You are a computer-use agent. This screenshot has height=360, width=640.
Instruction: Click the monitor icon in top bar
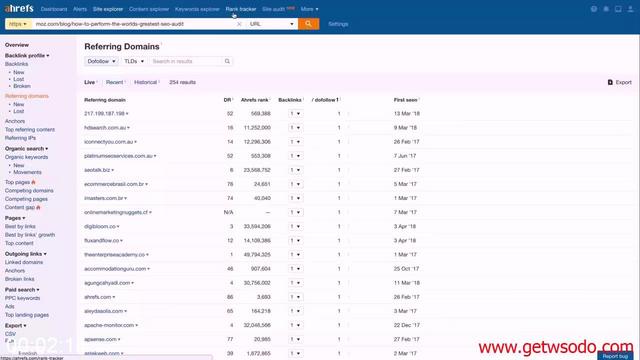(x=618, y=9)
